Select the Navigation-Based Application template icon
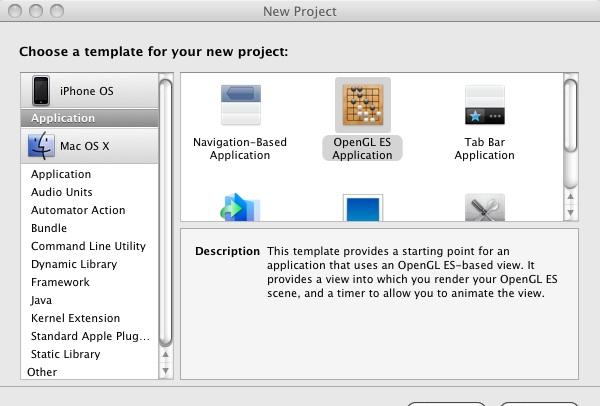This screenshot has height=406, width=600. pos(241,104)
